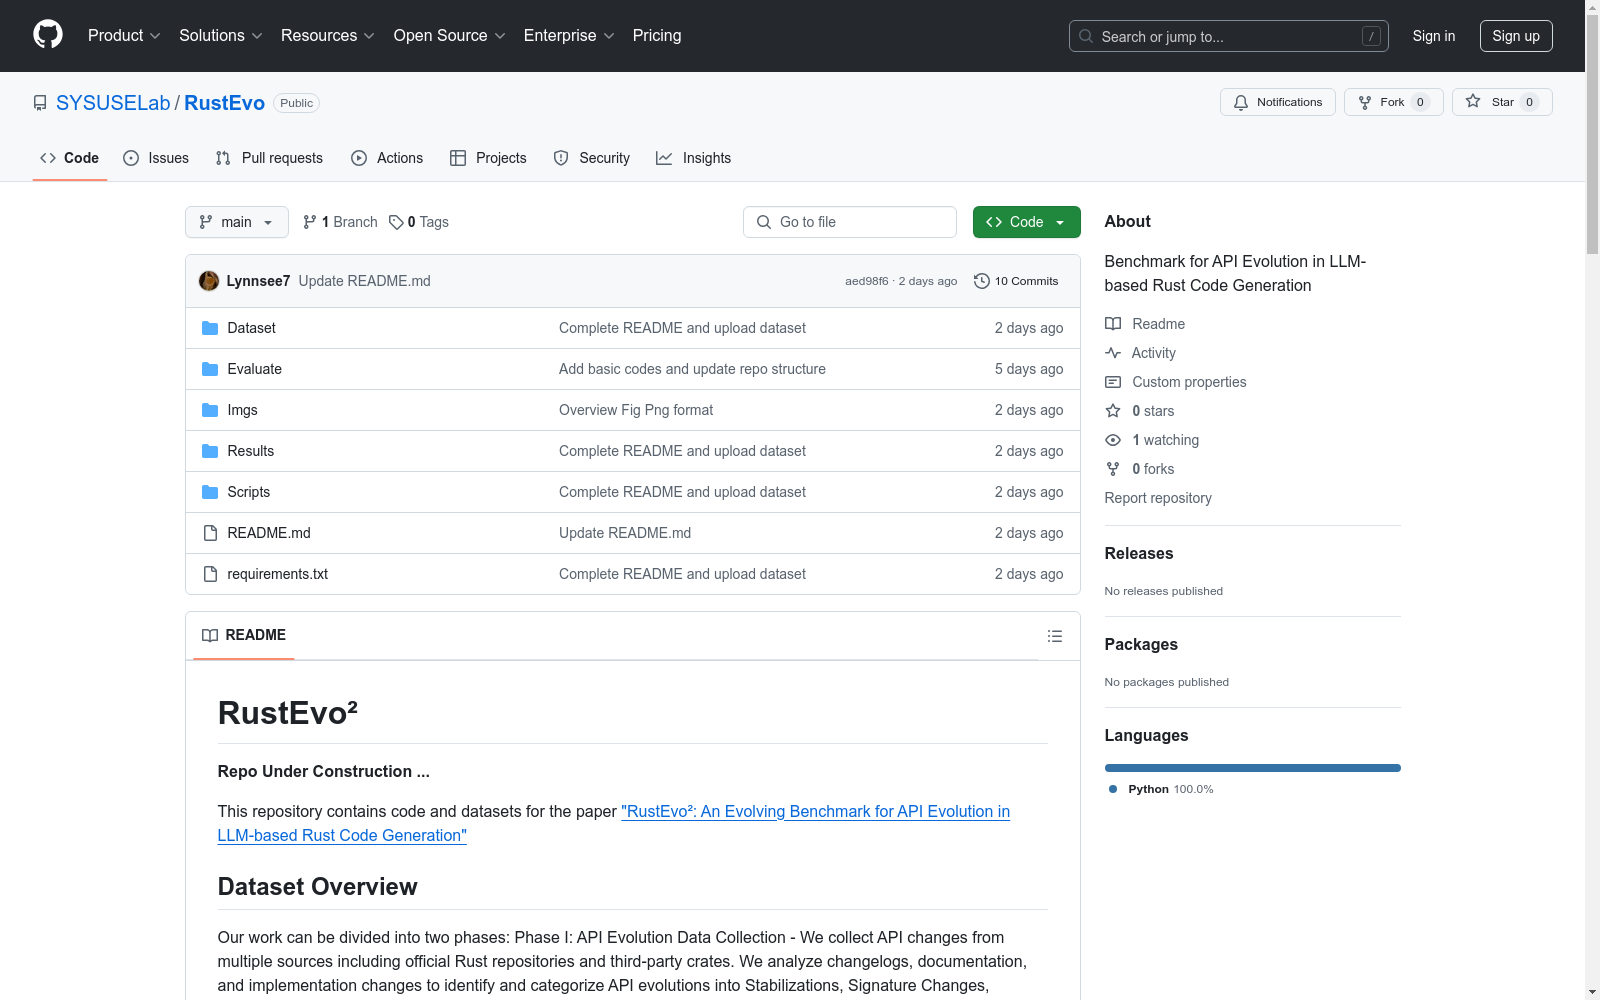Expand the Solutions menu

click(220, 35)
